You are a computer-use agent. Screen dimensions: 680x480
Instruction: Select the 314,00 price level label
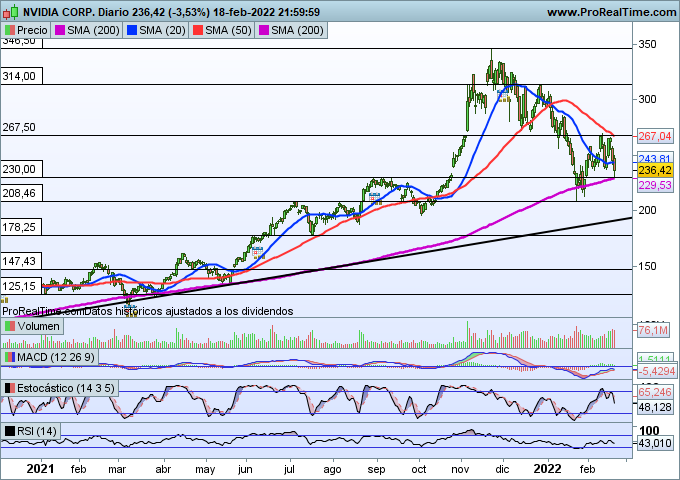(x=21, y=76)
